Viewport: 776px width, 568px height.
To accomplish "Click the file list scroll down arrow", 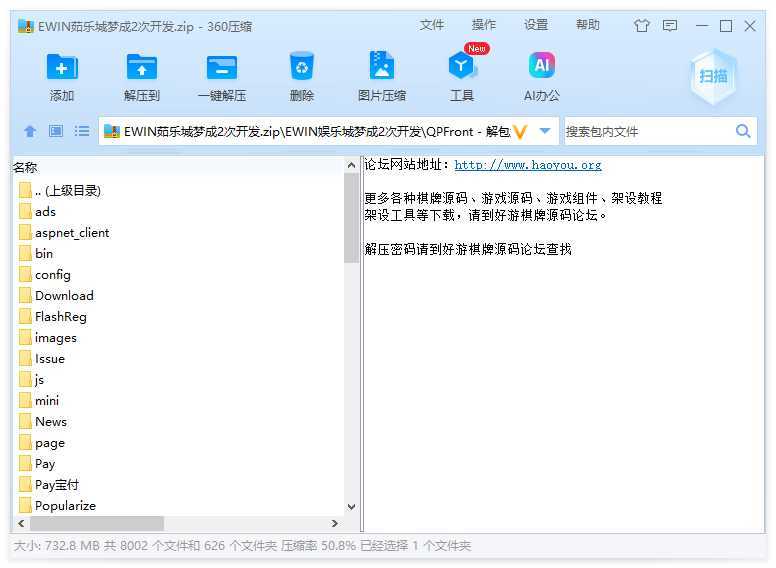I will click(x=351, y=507).
